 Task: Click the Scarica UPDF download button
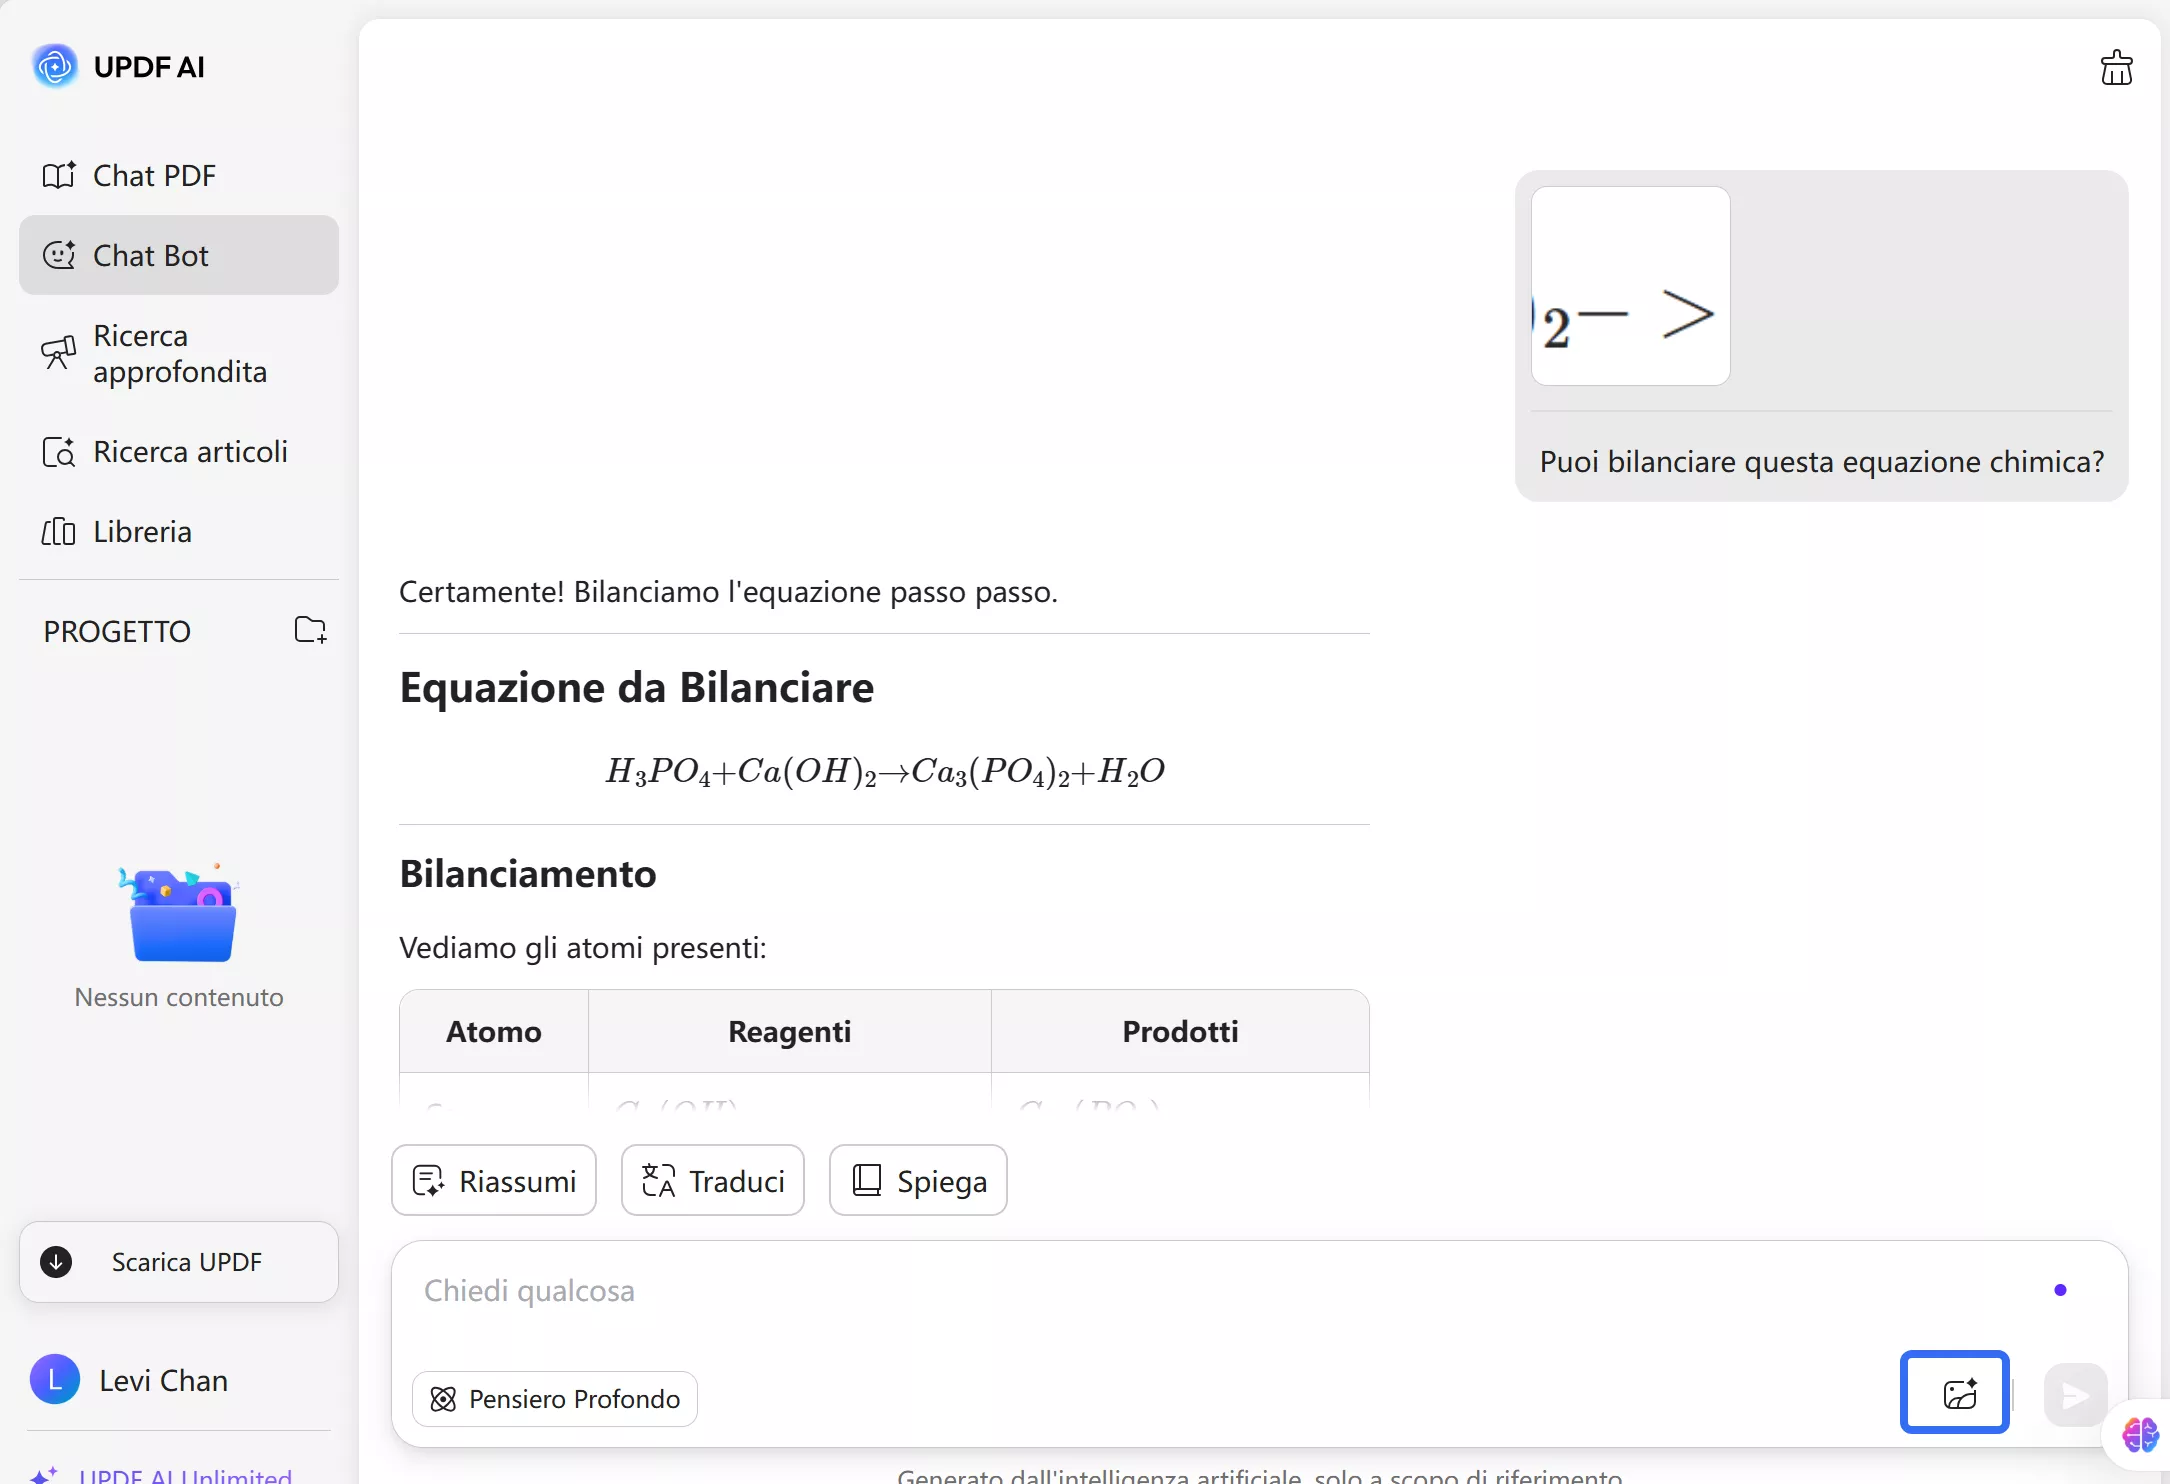(x=178, y=1262)
